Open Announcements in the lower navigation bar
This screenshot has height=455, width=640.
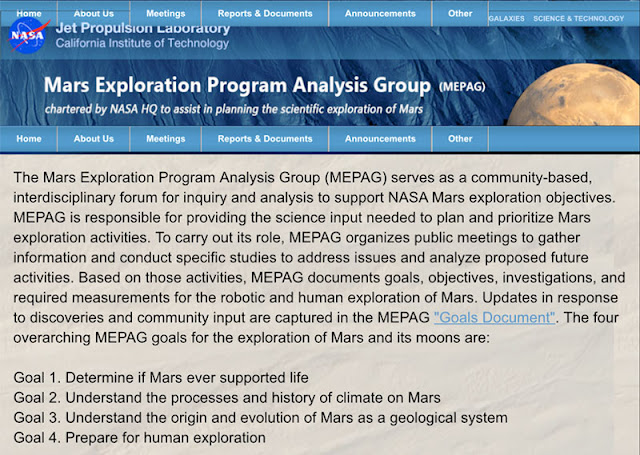point(380,139)
